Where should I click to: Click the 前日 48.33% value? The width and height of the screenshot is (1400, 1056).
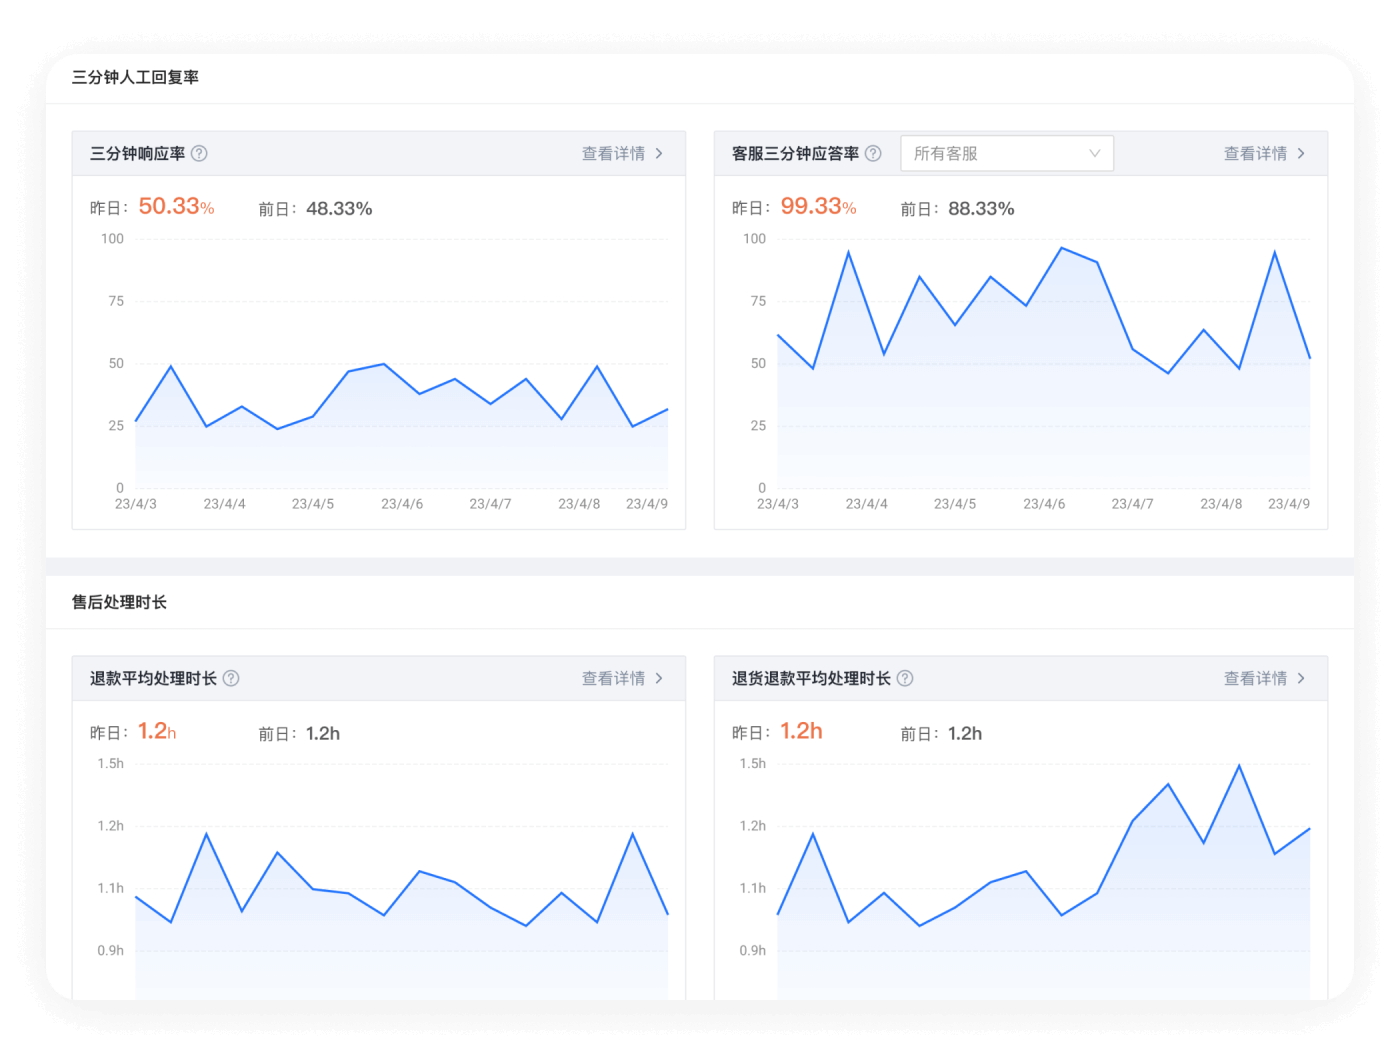[x=339, y=209]
